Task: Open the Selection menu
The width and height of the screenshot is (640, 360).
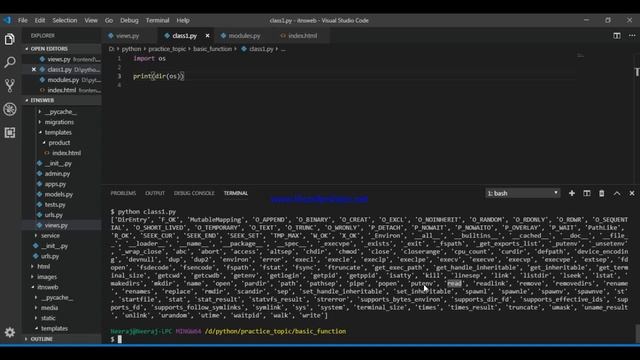Action: click(x=64, y=20)
